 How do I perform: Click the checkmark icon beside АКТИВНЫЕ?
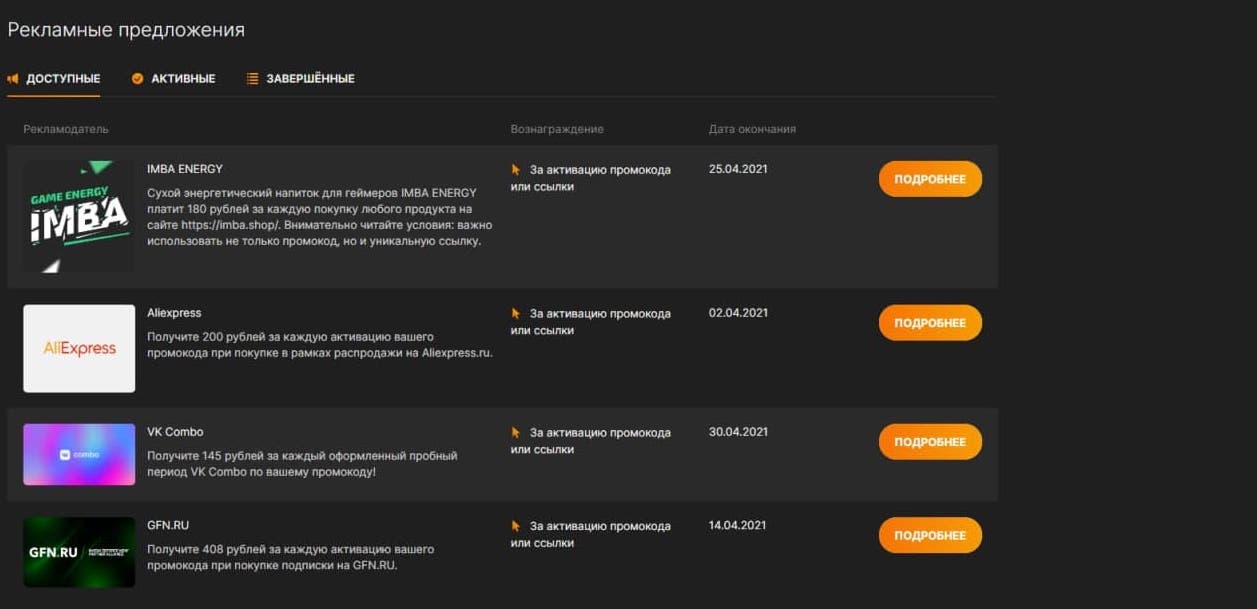point(138,79)
